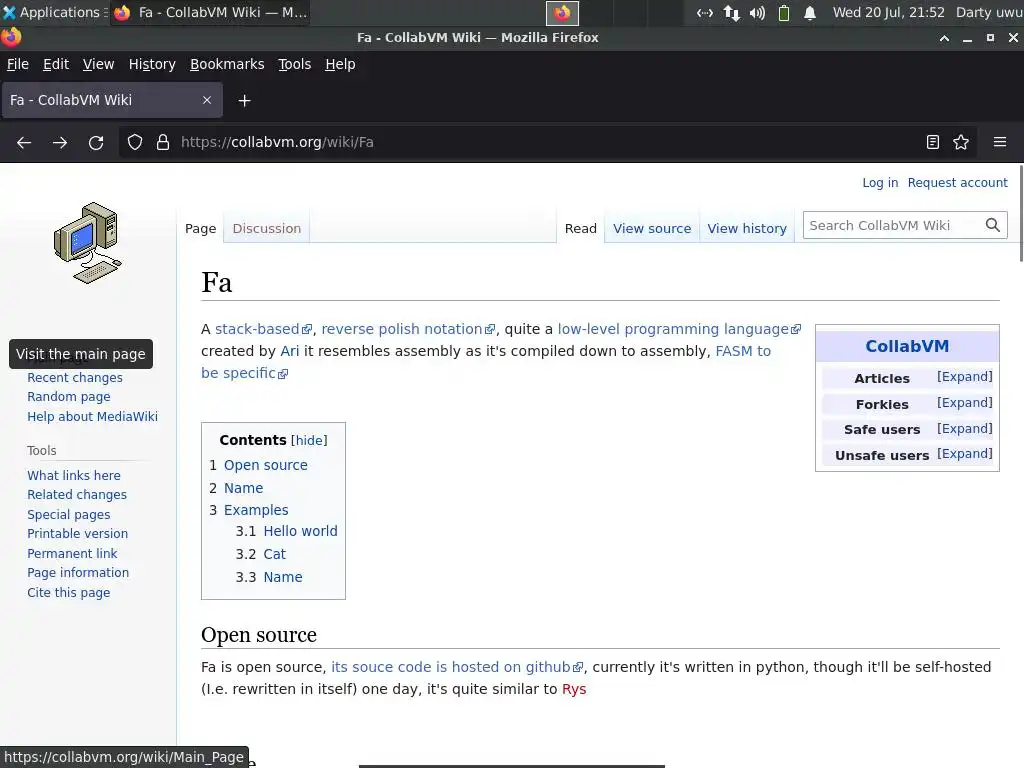Open the File menu
Image resolution: width=1024 pixels, height=768 pixels.
click(18, 64)
